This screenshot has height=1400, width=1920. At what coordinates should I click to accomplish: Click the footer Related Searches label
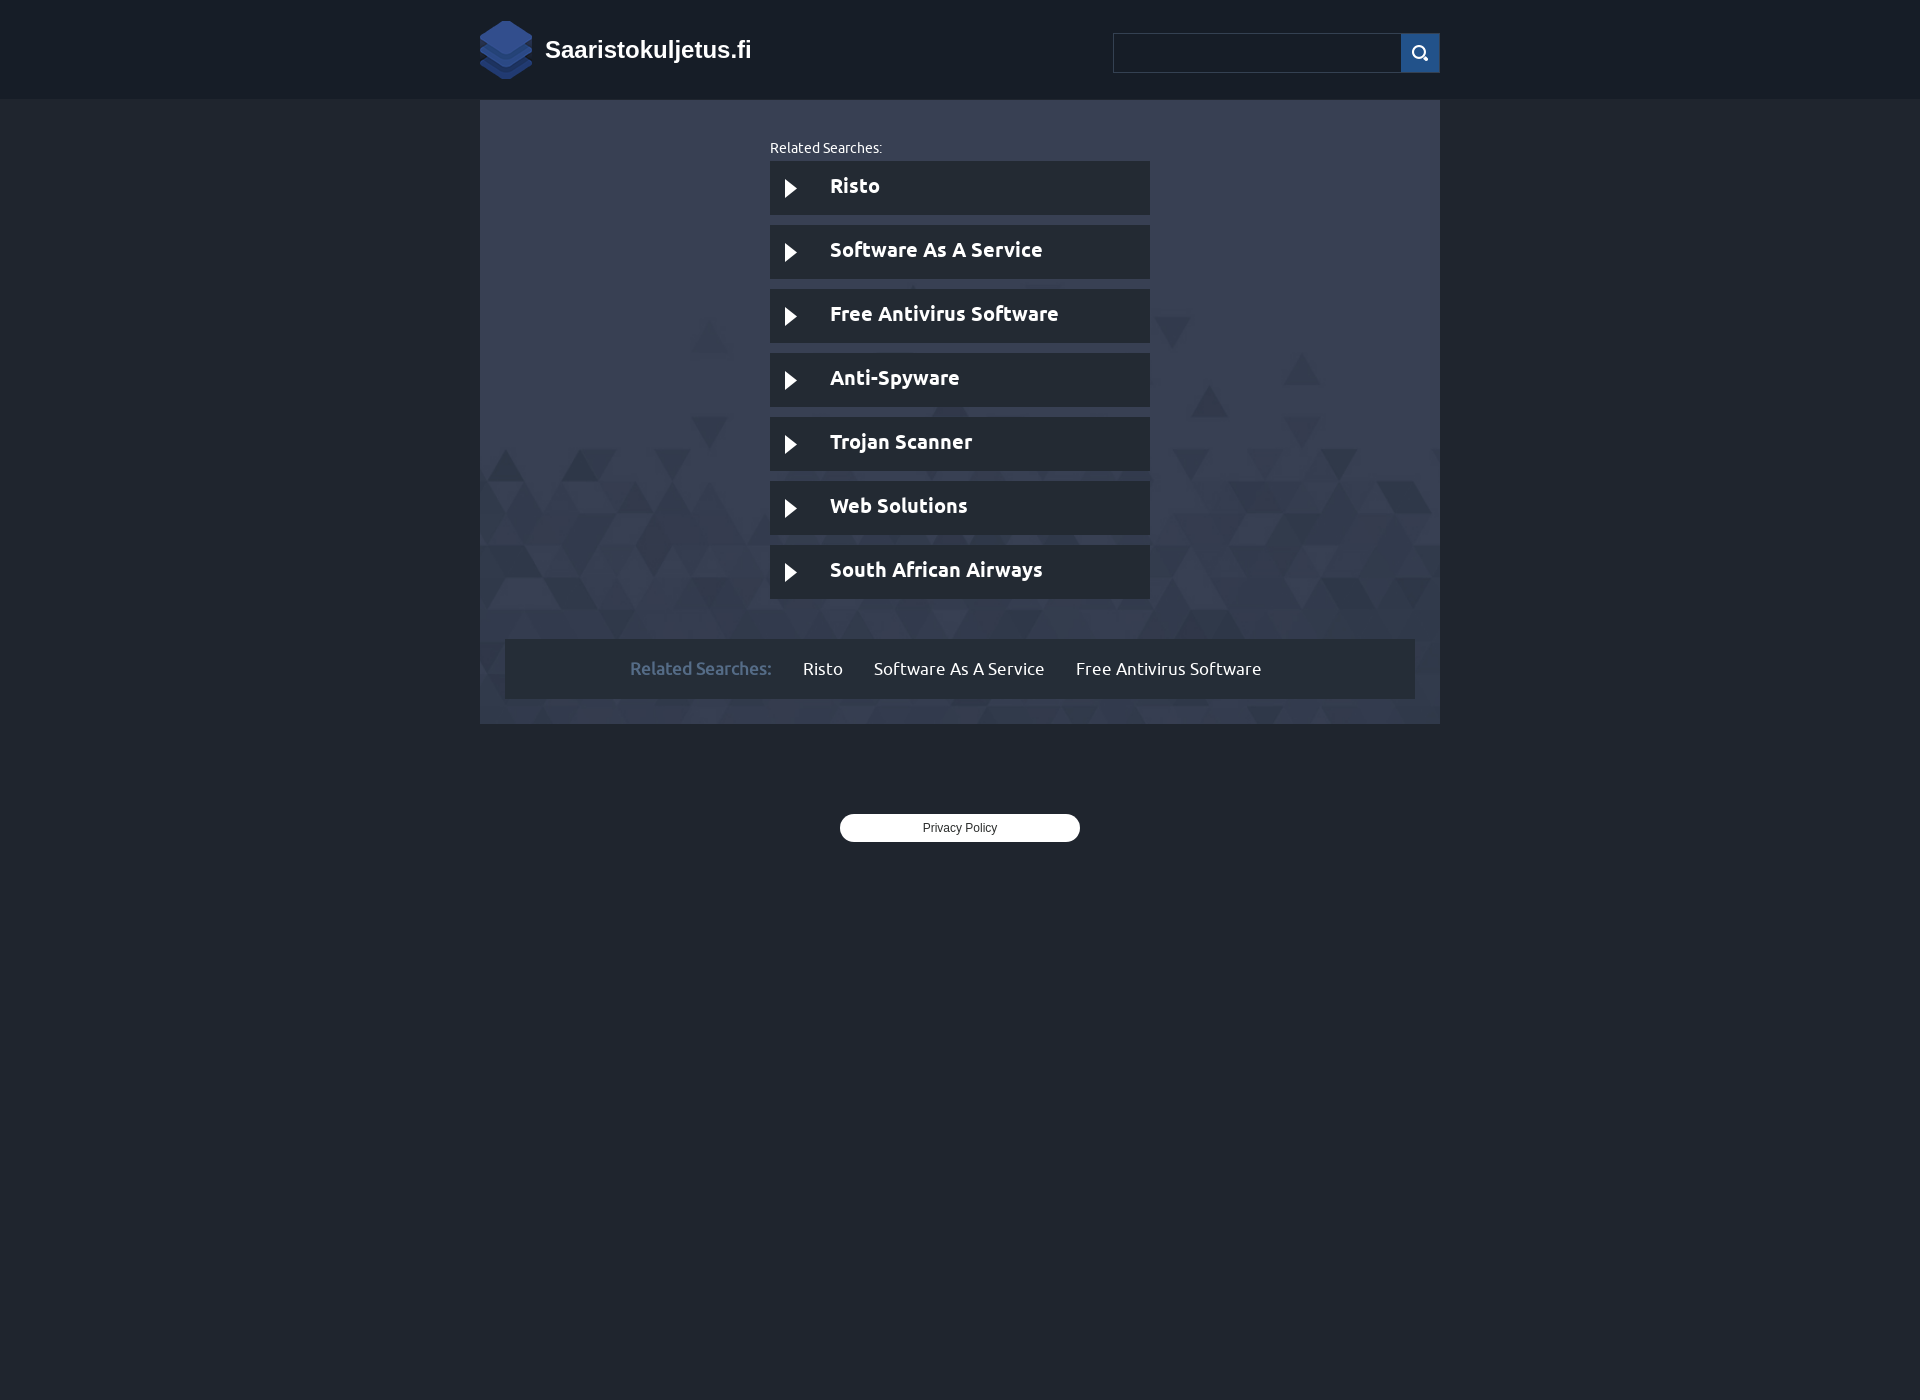pos(699,669)
